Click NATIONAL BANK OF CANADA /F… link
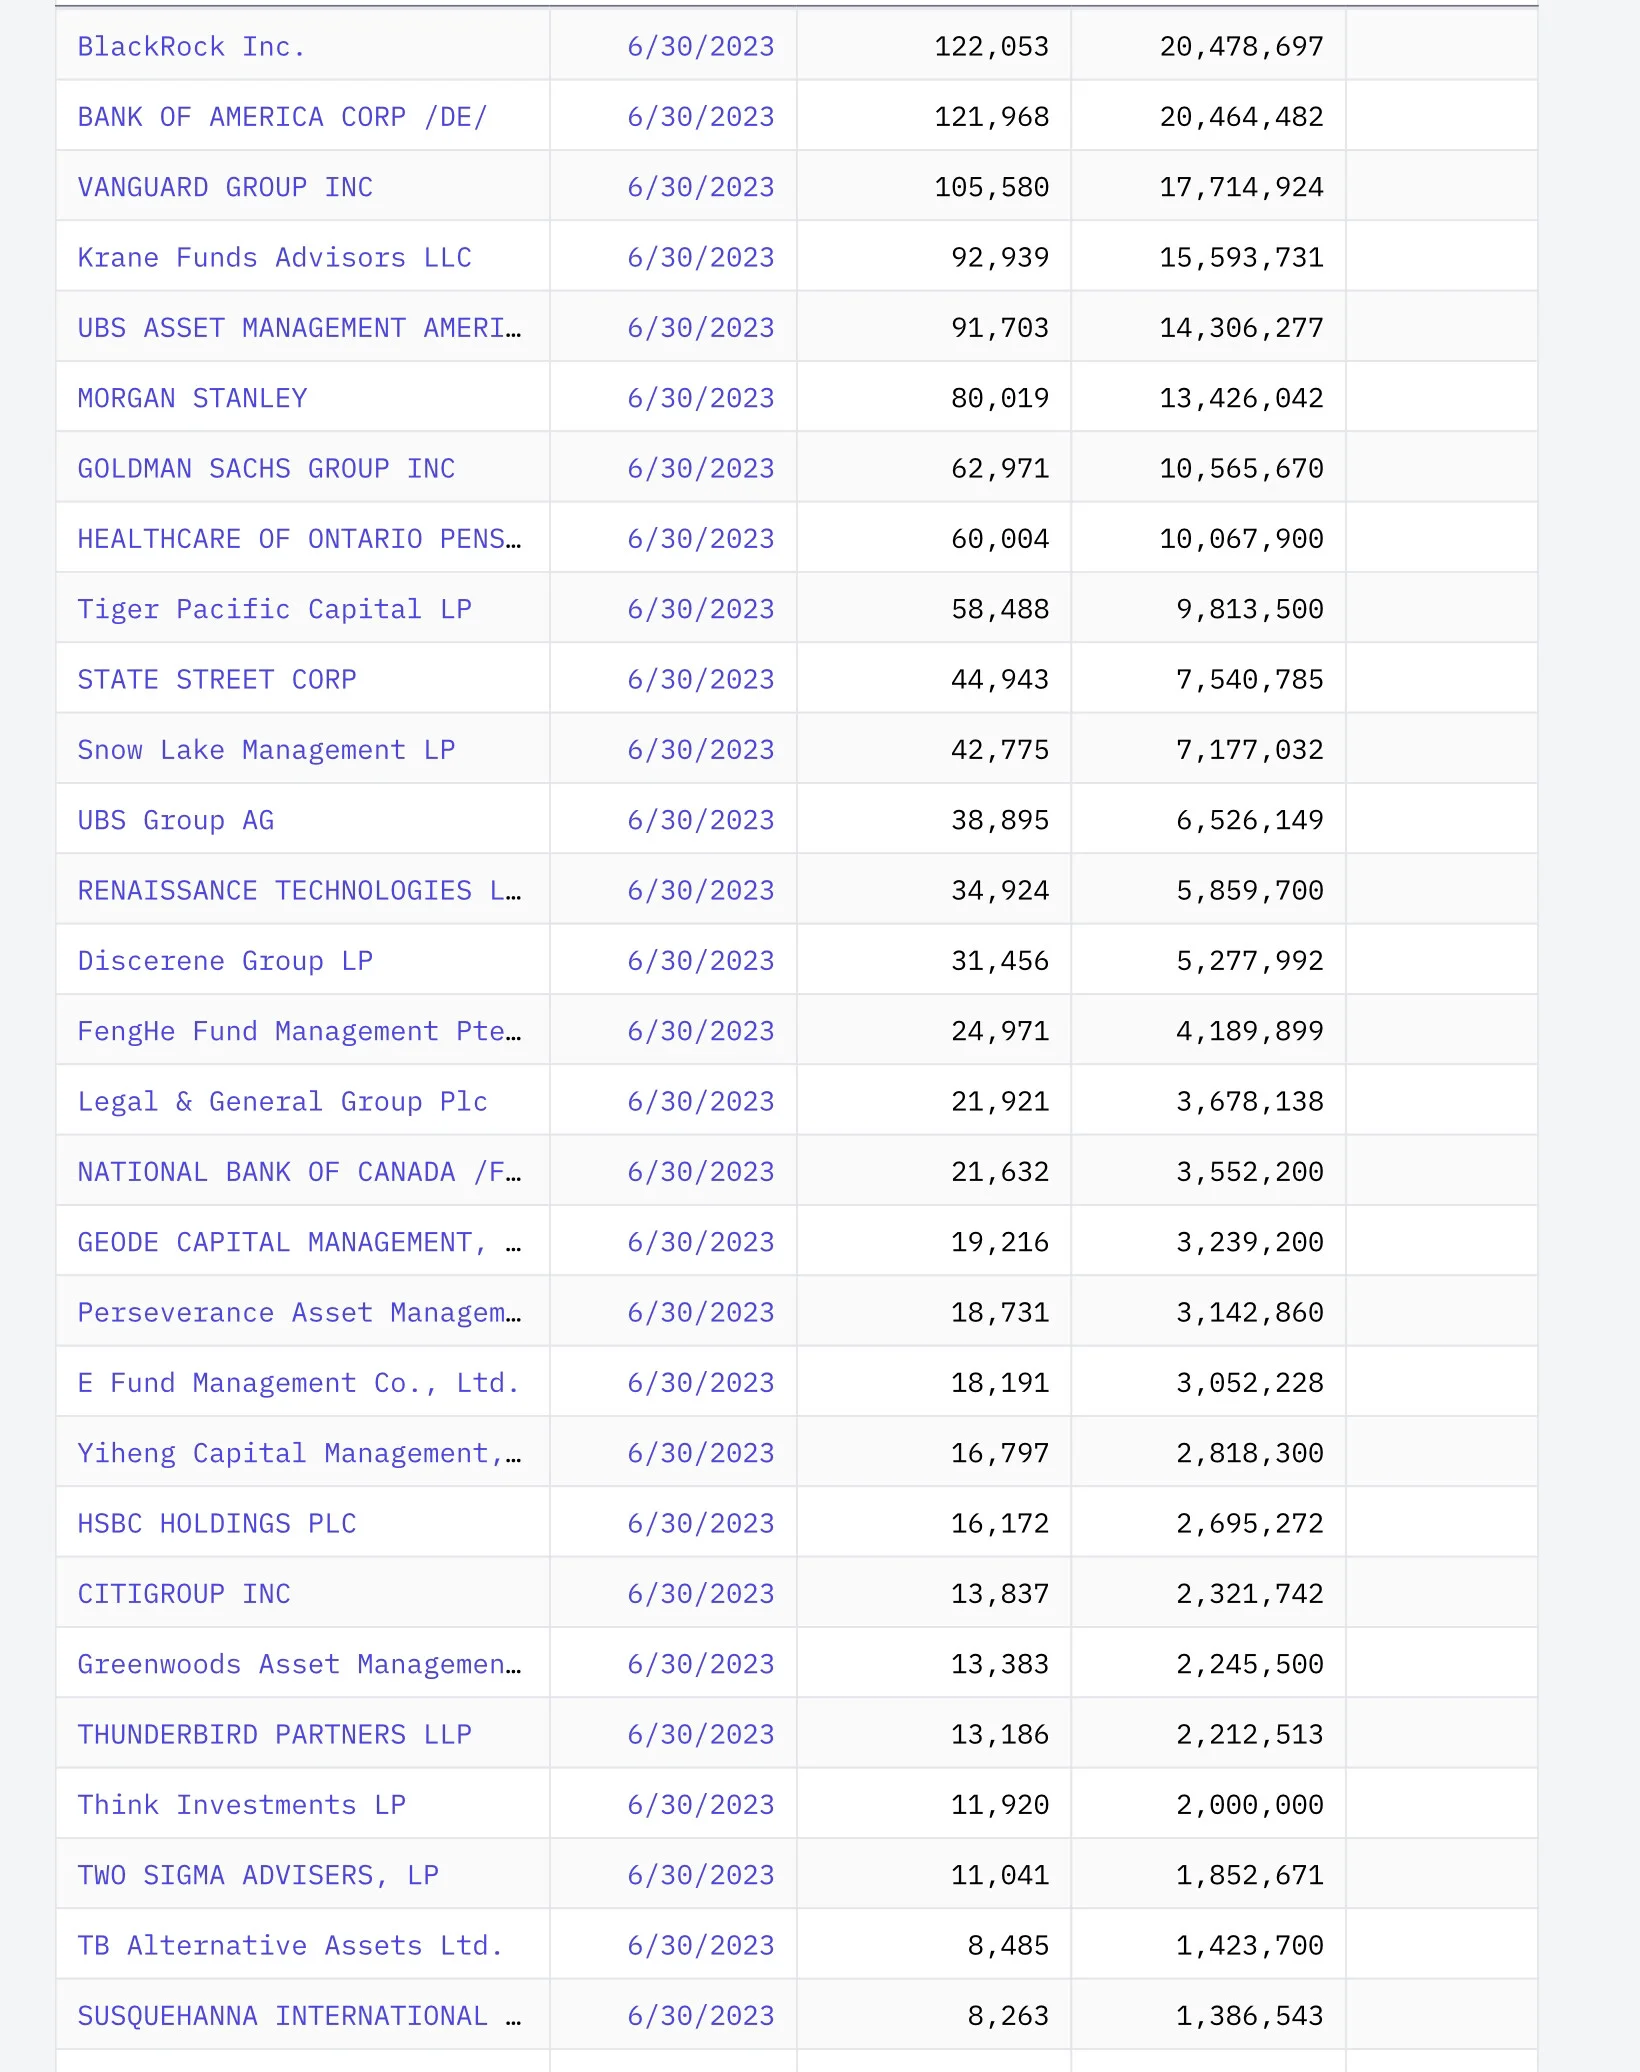 pos(299,1172)
